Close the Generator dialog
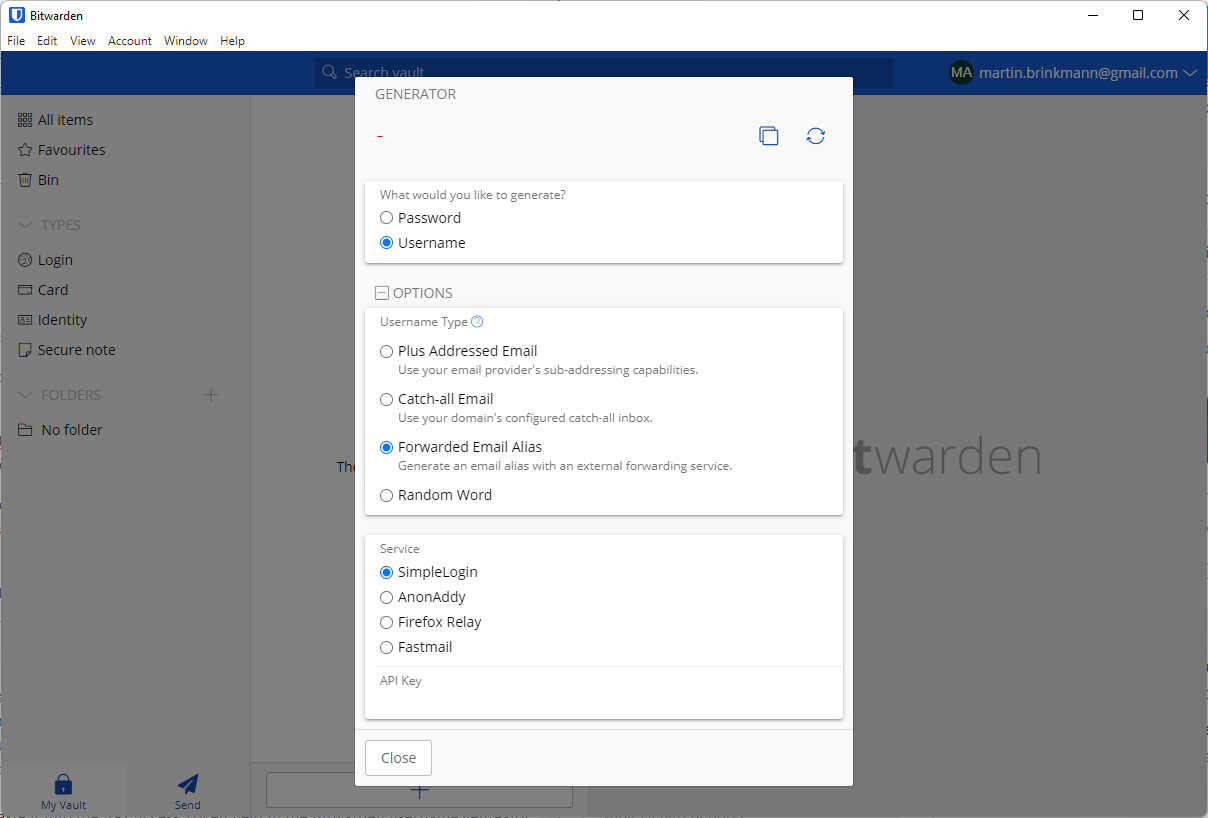The image size is (1208, 818). (398, 757)
